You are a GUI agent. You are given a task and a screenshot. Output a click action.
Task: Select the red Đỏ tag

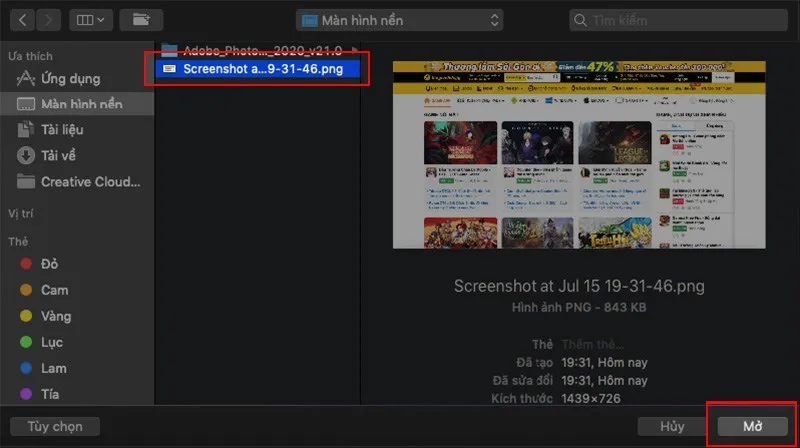(x=50, y=264)
